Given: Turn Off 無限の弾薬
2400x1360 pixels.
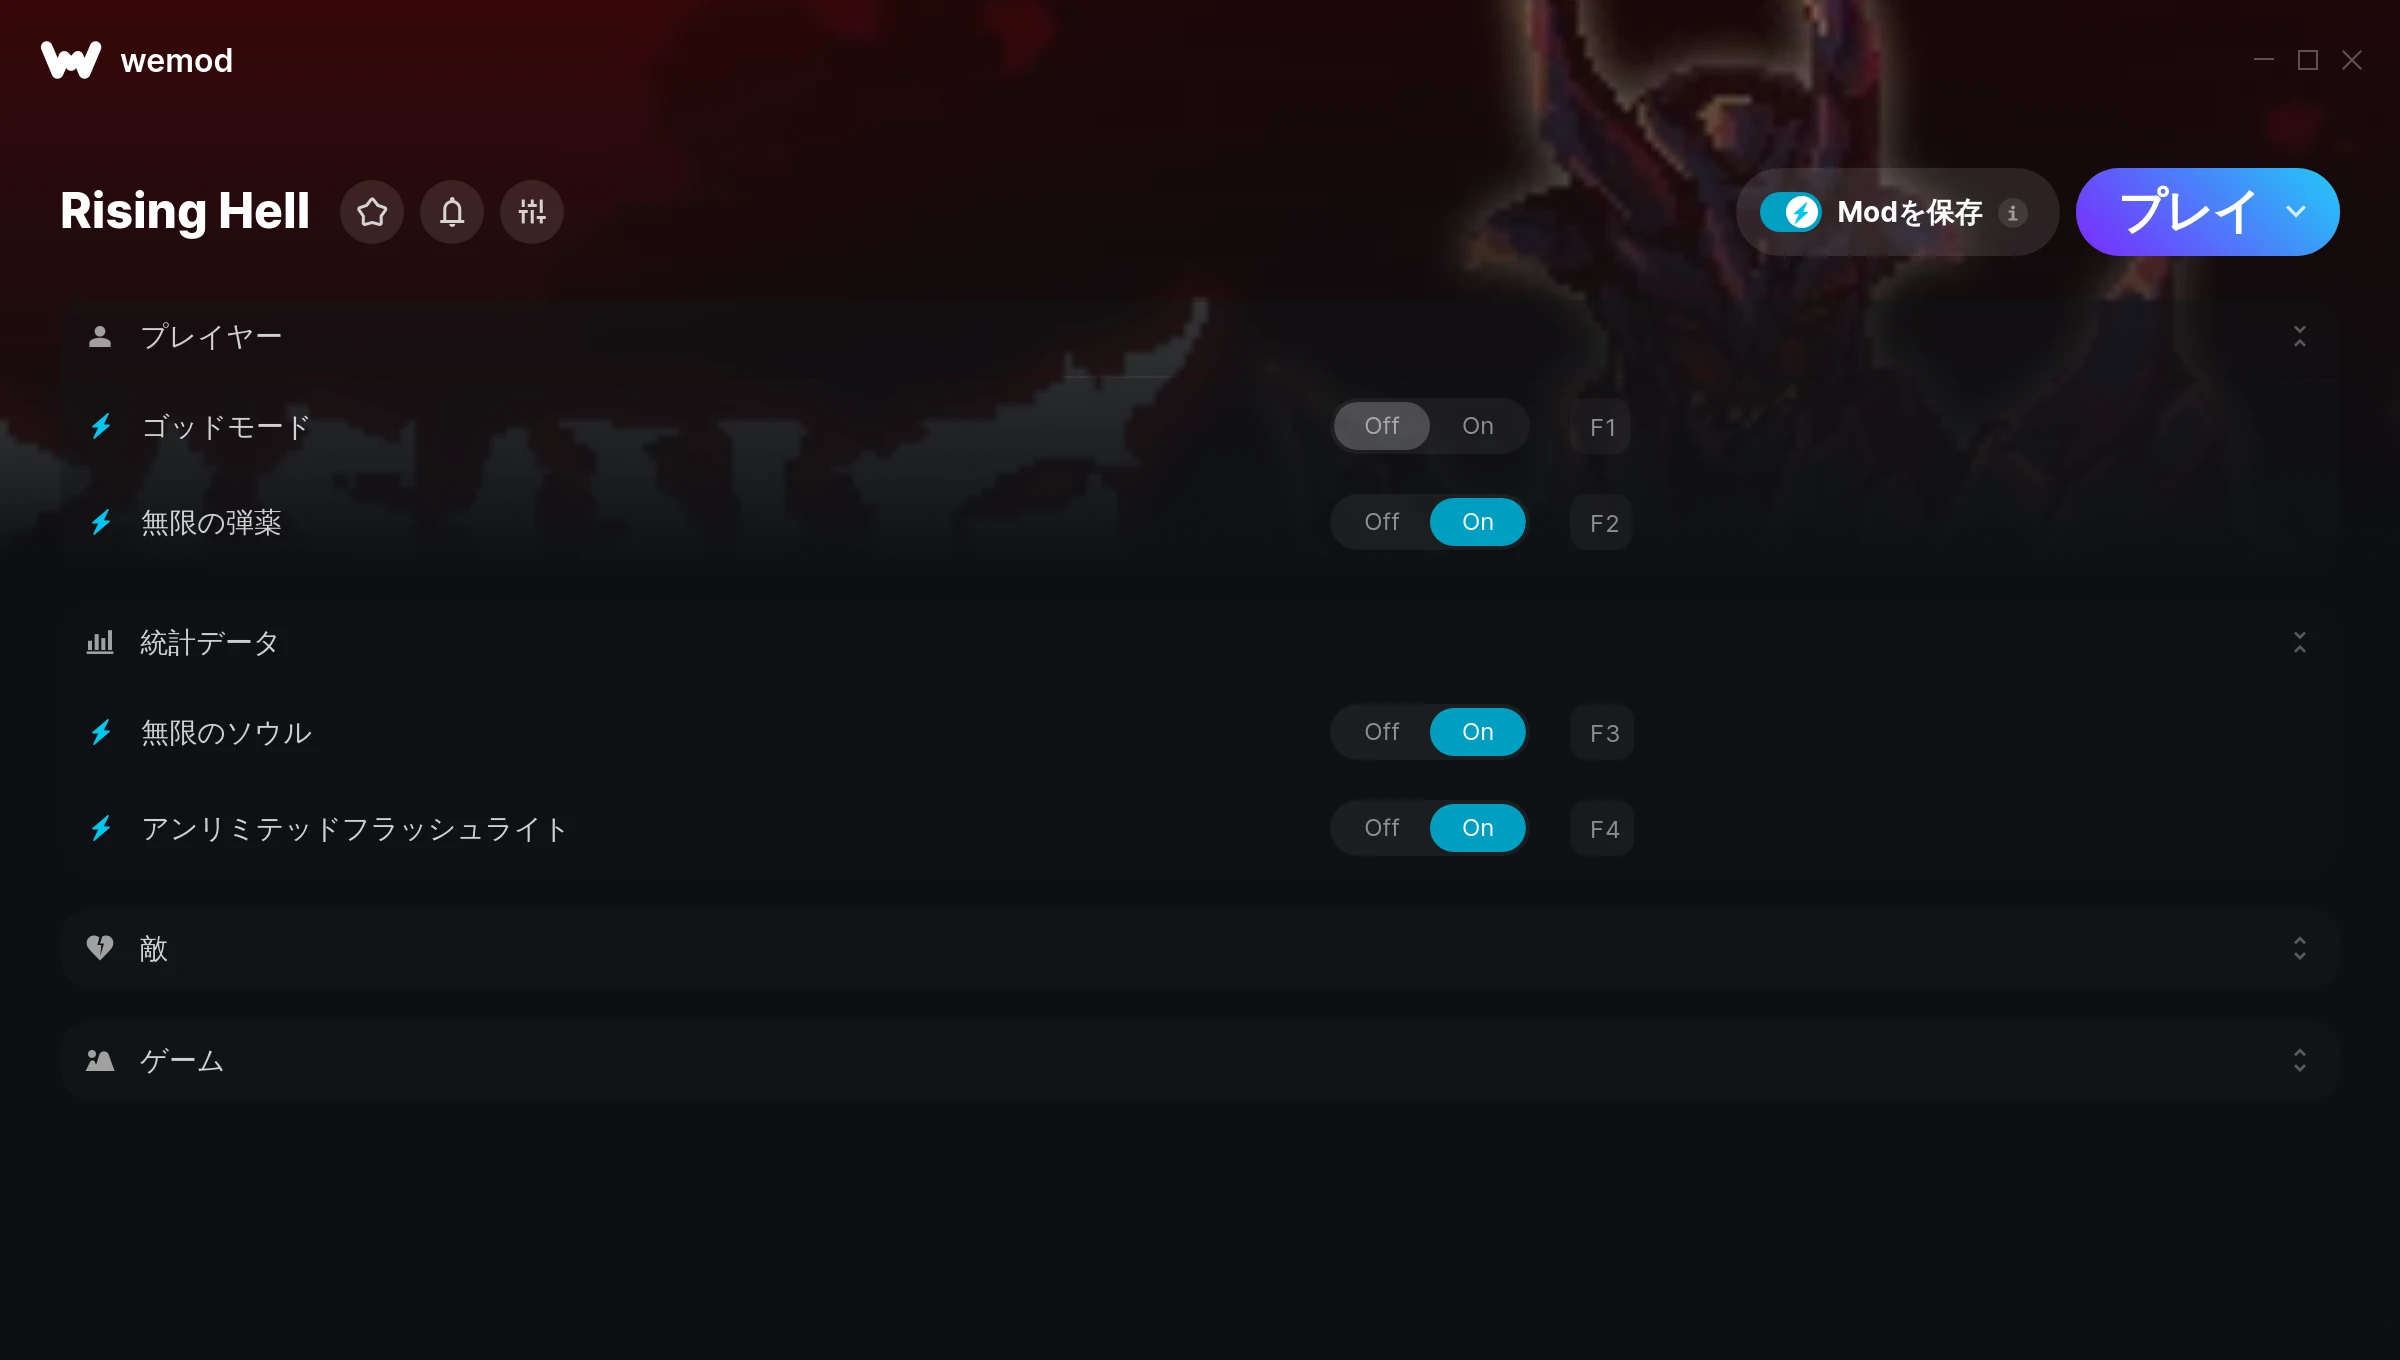Looking at the screenshot, I should click(1382, 522).
